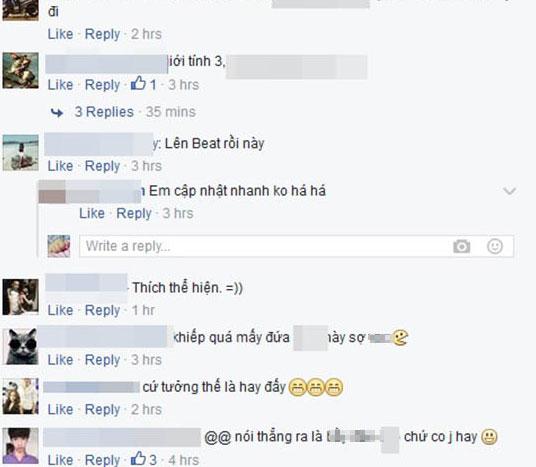Open the avatar beside the 'Lên Beat rồi này' comment
The width and height of the screenshot is (536, 467).
point(21,153)
